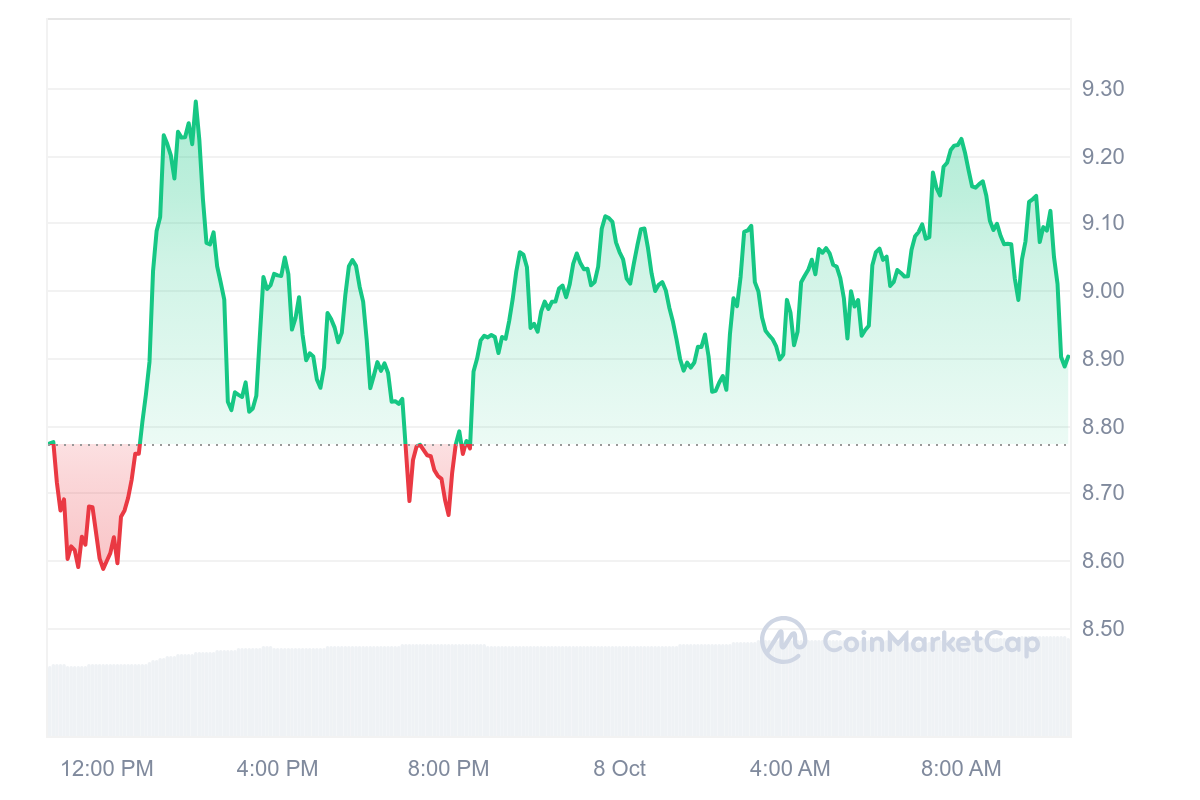
Task: Click the red dip after 8:00 PM
Action: tap(448, 514)
